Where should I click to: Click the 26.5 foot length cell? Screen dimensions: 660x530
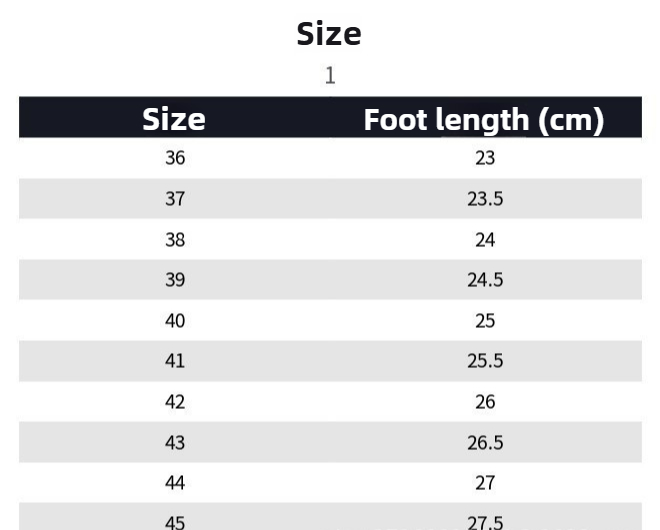485,442
